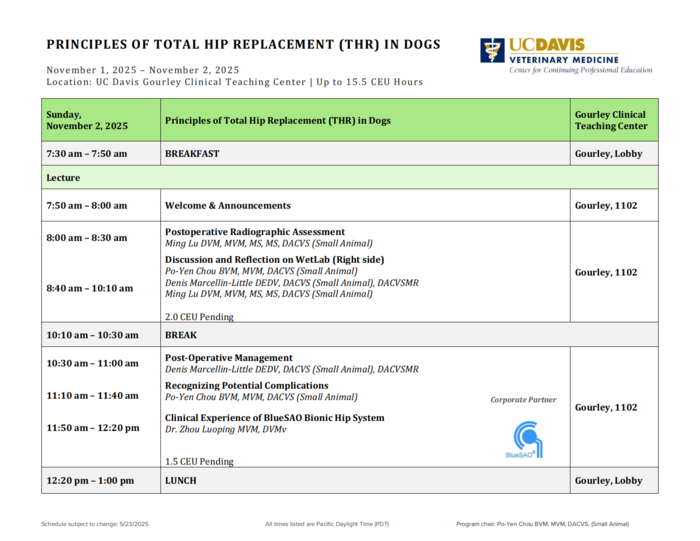Click 'Post-Operative Management' title
Image resolution: width=700 pixels, height=541 pixels.
tap(229, 358)
